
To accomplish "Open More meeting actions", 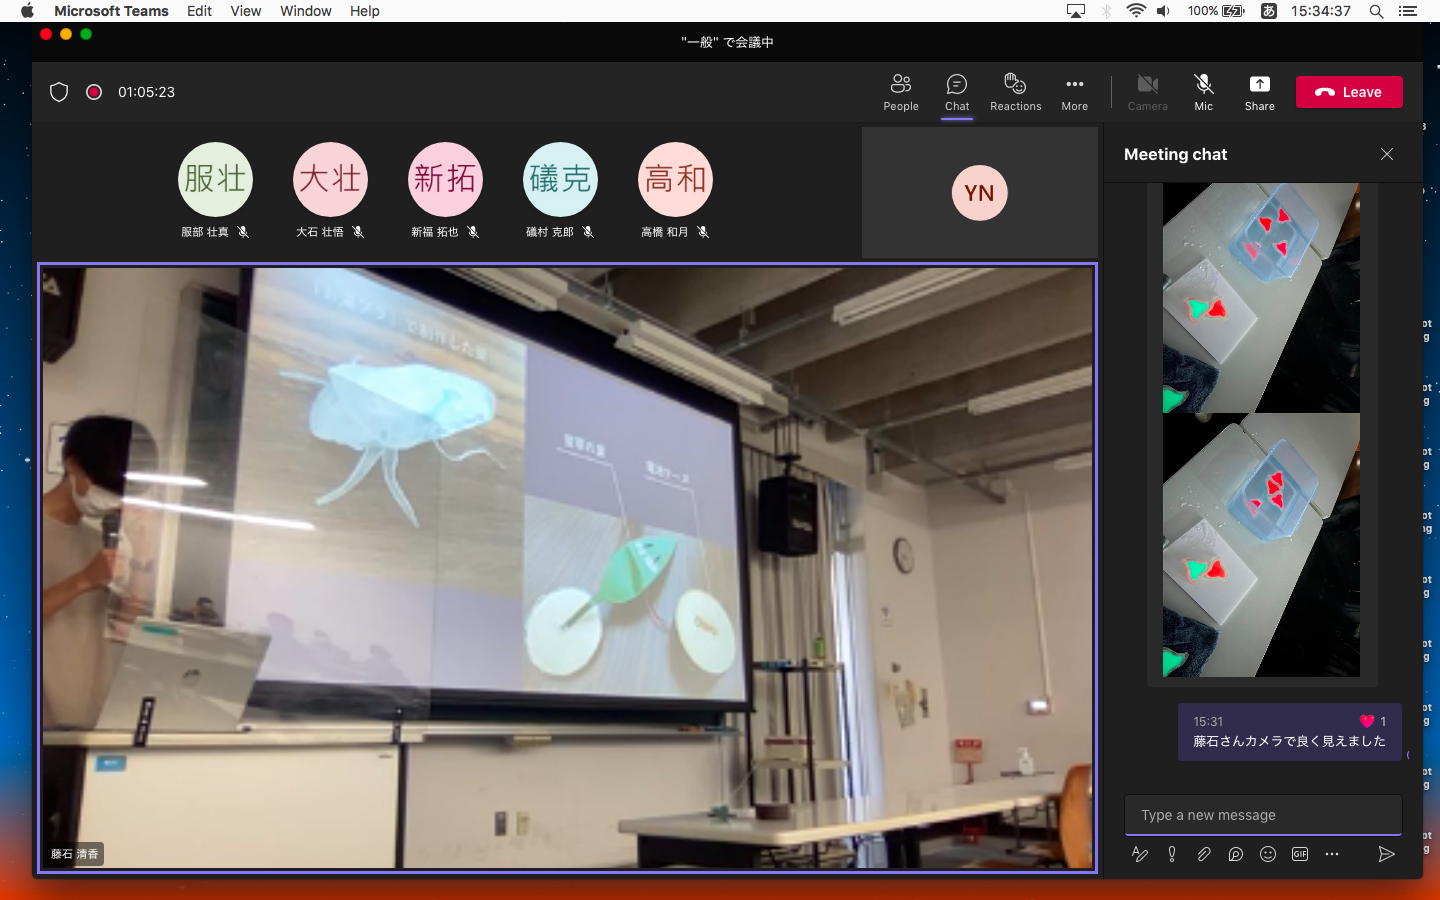I will (1075, 92).
